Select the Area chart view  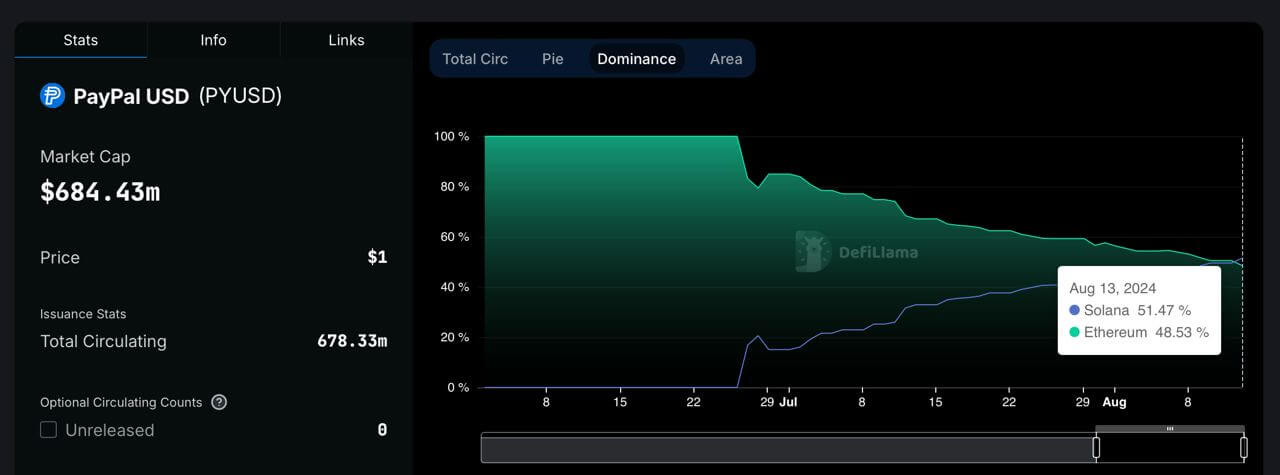tap(726, 59)
